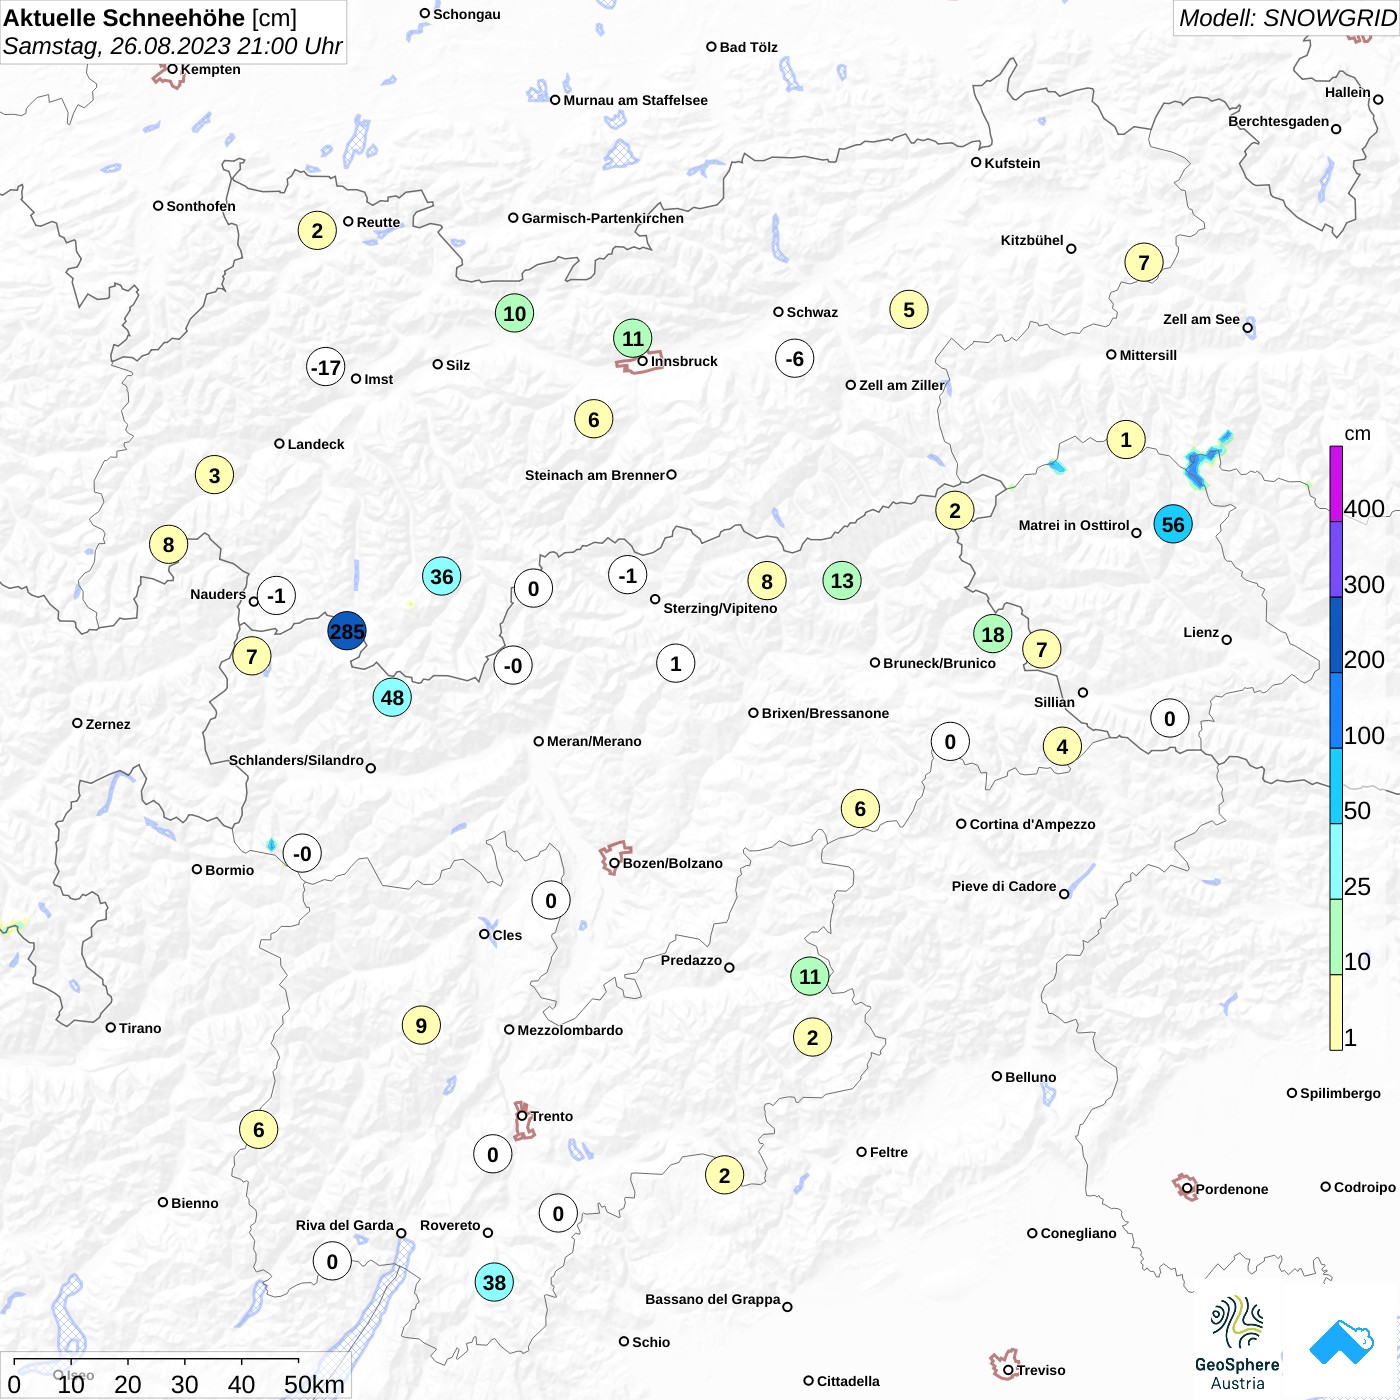
Task: Click the 50km scale bar label
Action: (x=314, y=1384)
